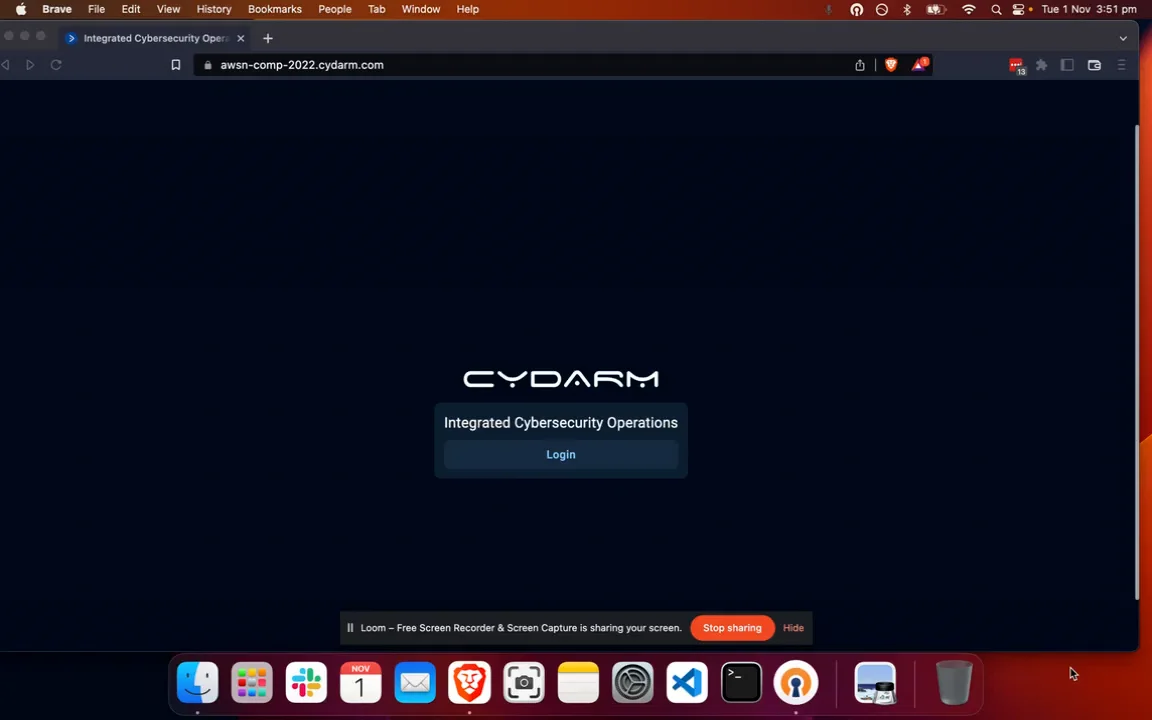This screenshot has height=720, width=1152.
Task: Open the History menu
Action: pyautogui.click(x=214, y=10)
